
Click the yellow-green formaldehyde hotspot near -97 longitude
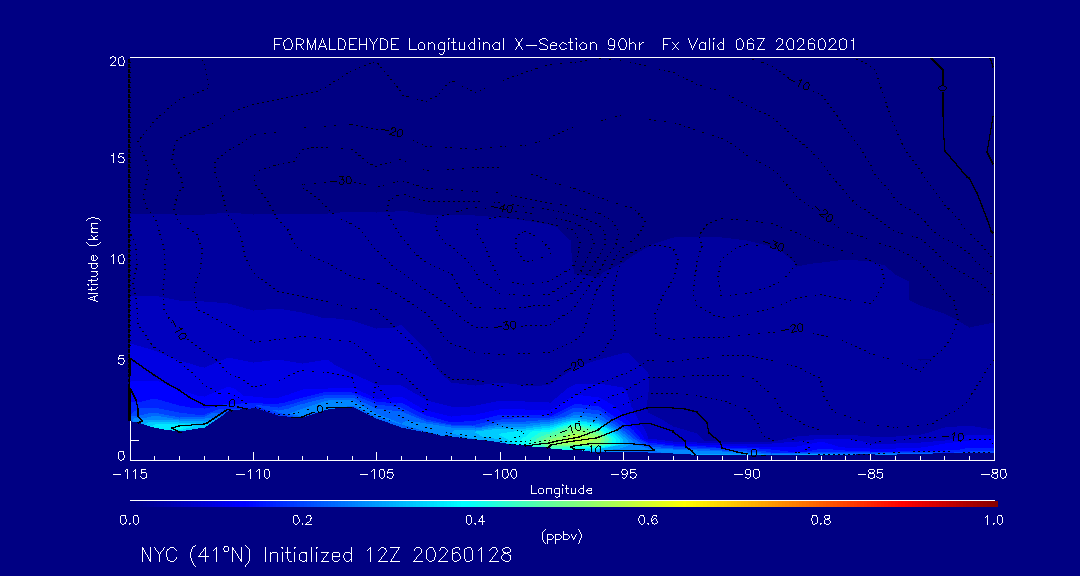560,431
